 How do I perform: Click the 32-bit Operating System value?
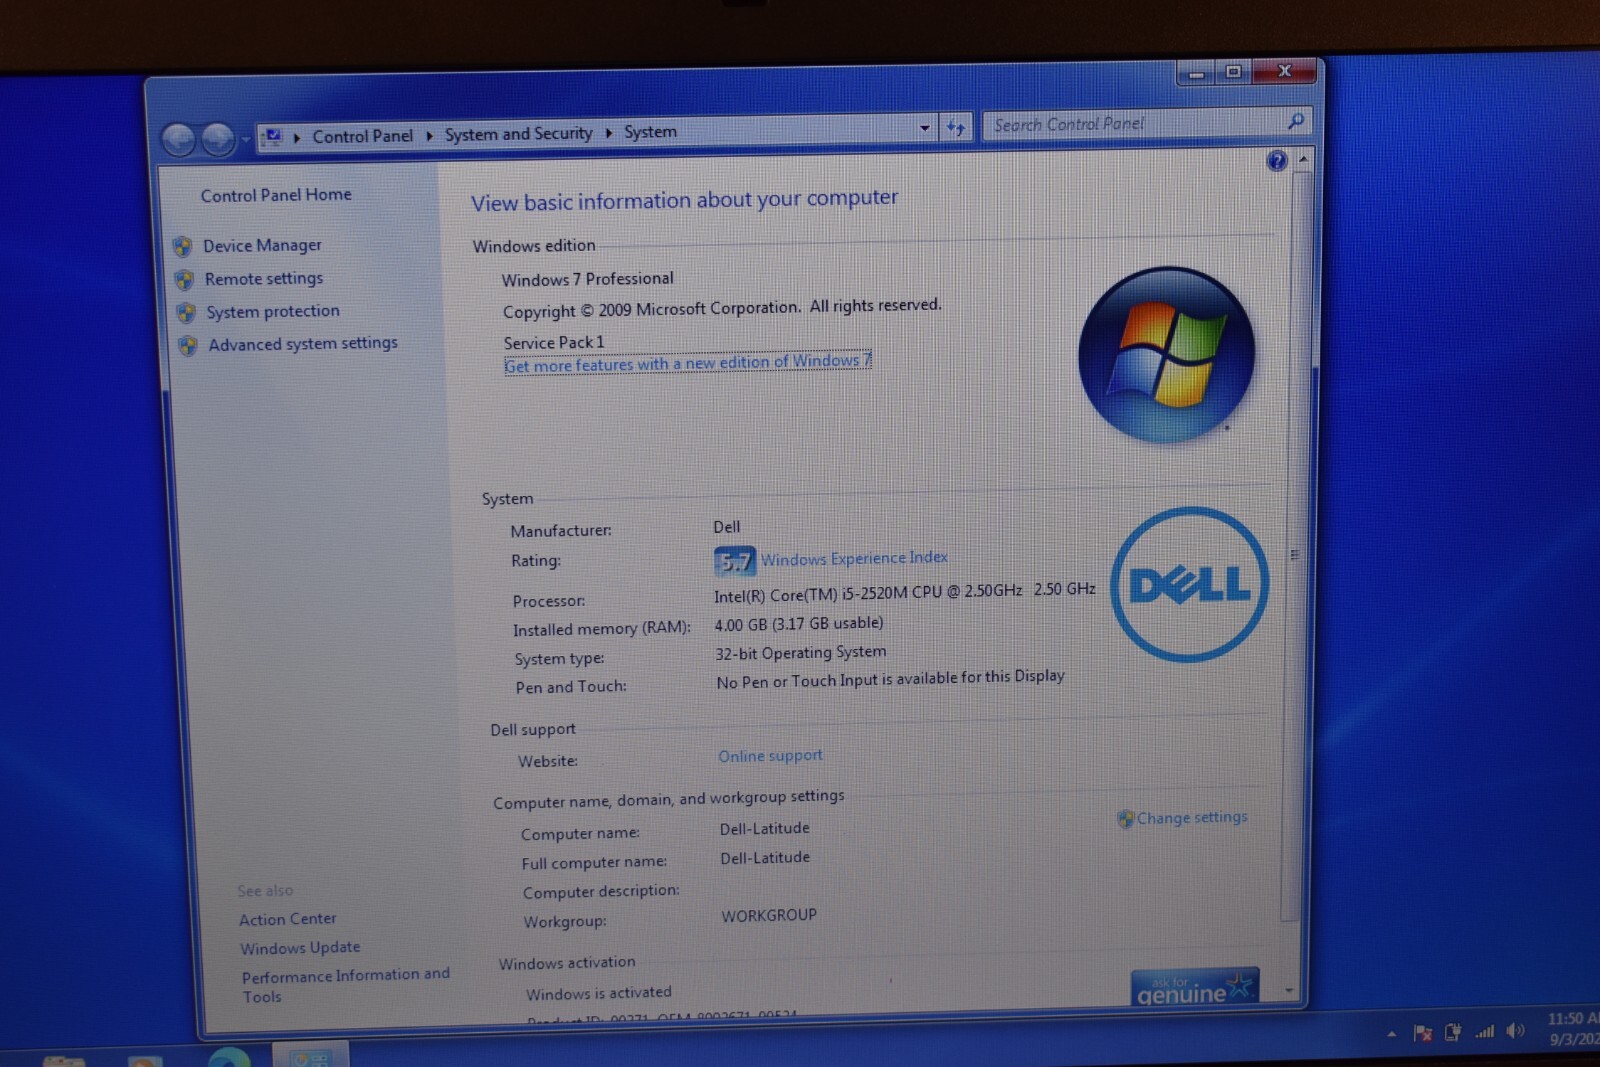[x=800, y=653]
